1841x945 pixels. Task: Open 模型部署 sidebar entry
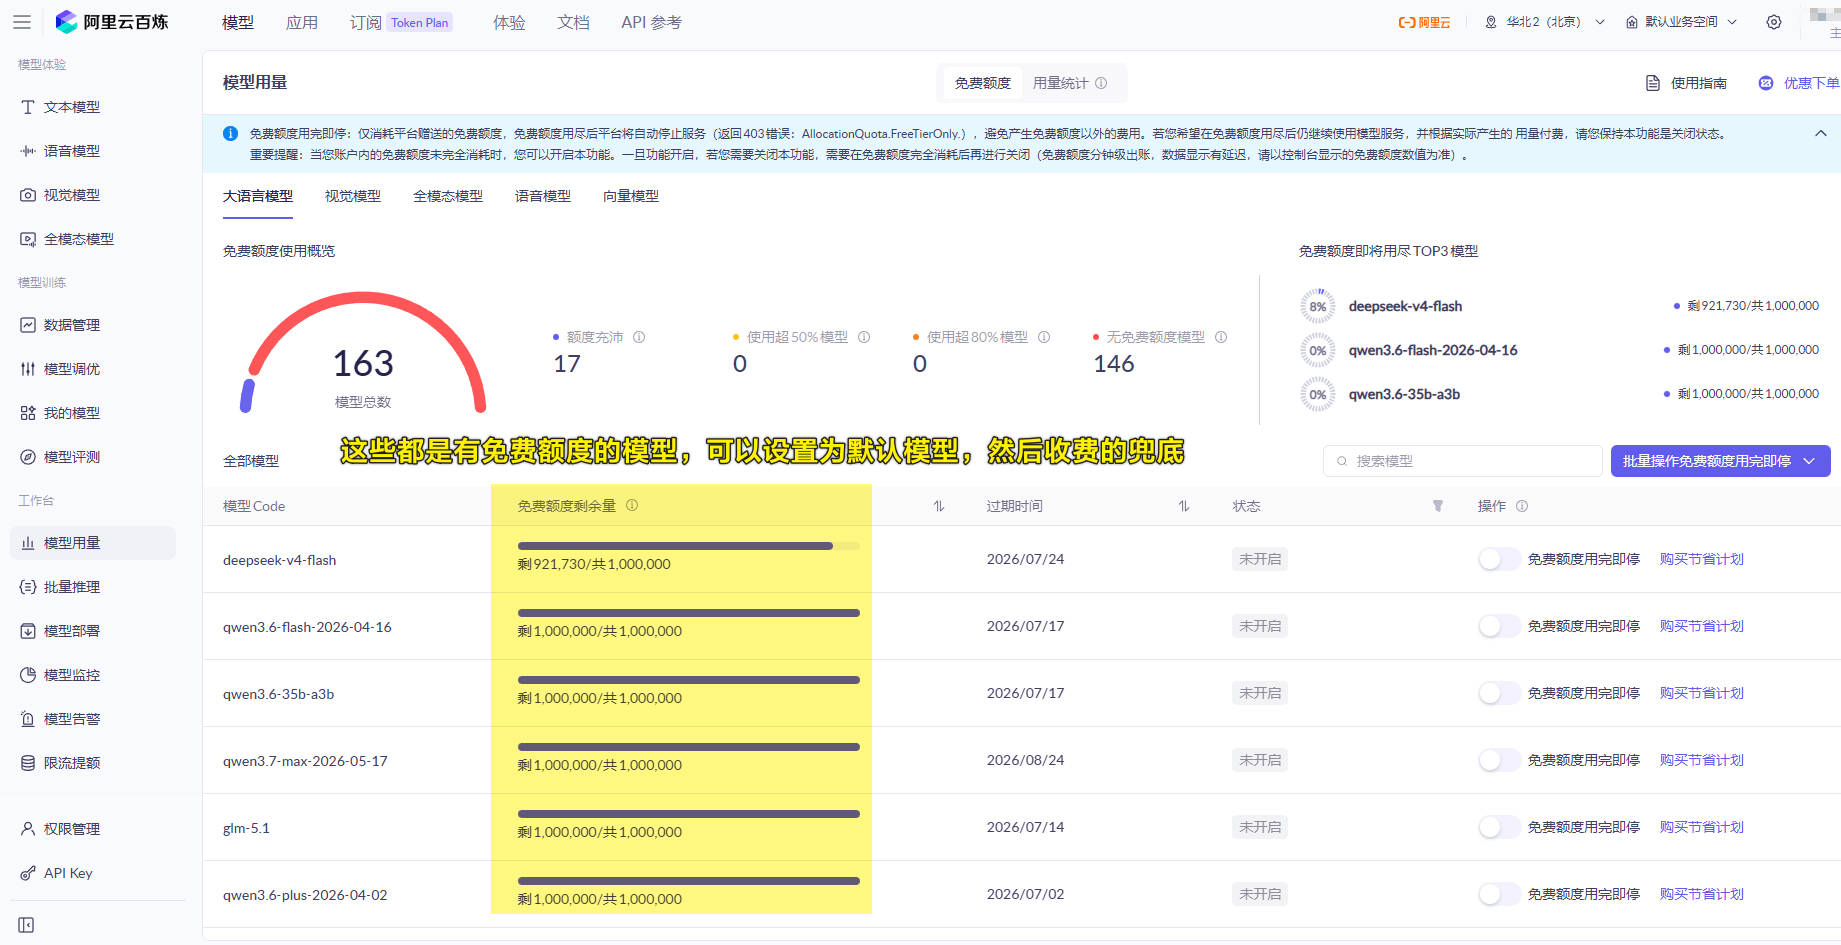[x=71, y=631]
